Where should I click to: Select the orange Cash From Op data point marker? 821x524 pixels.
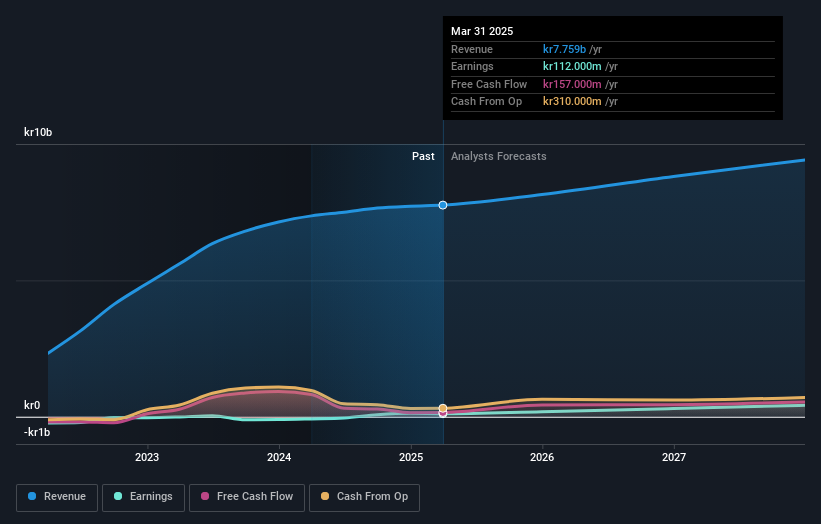click(443, 408)
